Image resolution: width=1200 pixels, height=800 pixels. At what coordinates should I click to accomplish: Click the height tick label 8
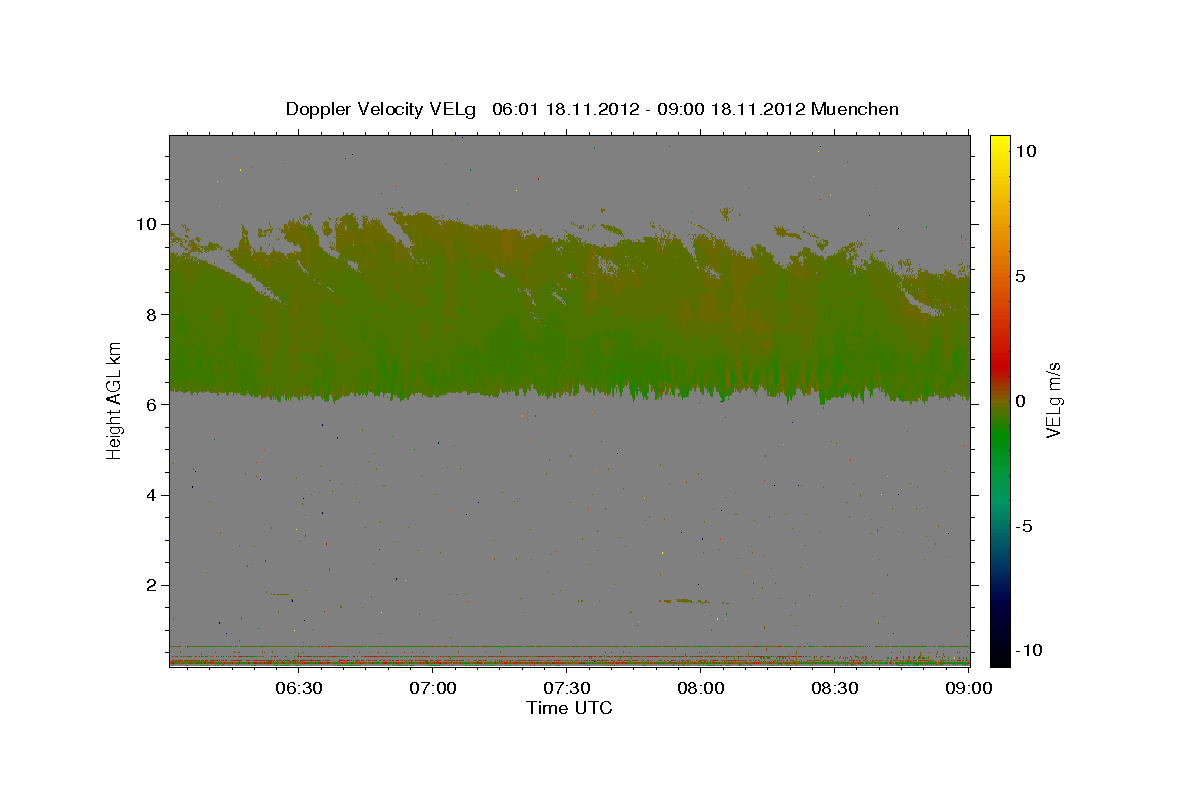pyautogui.click(x=153, y=314)
